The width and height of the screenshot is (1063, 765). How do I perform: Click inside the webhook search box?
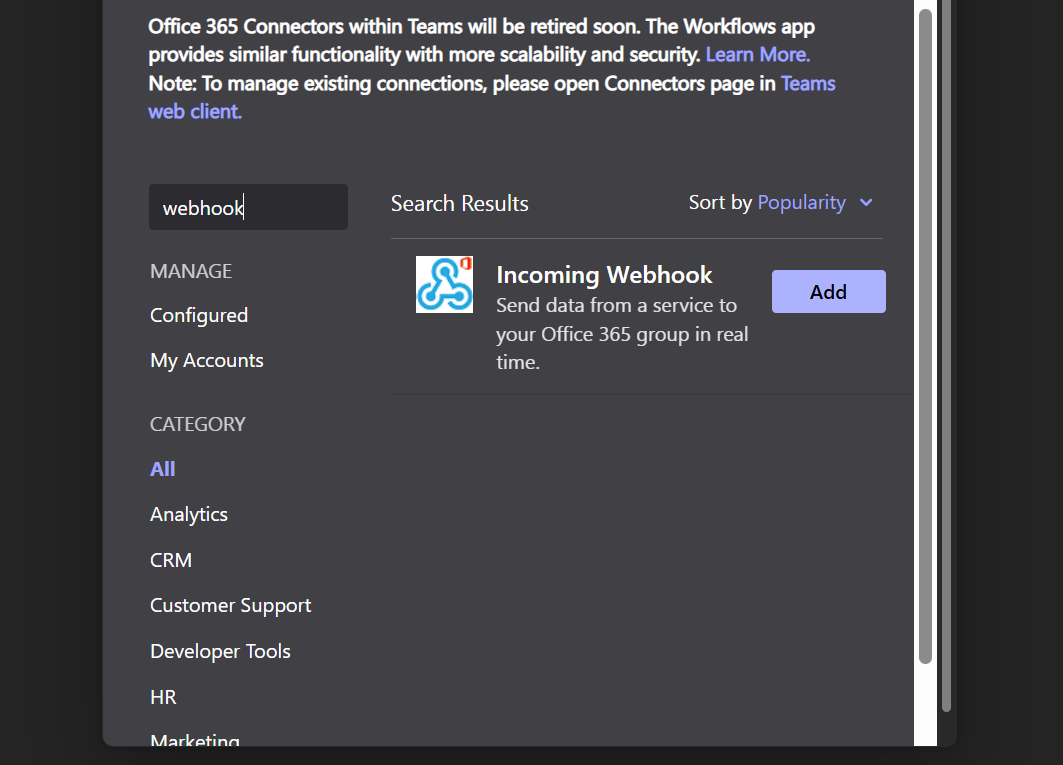[x=248, y=207]
